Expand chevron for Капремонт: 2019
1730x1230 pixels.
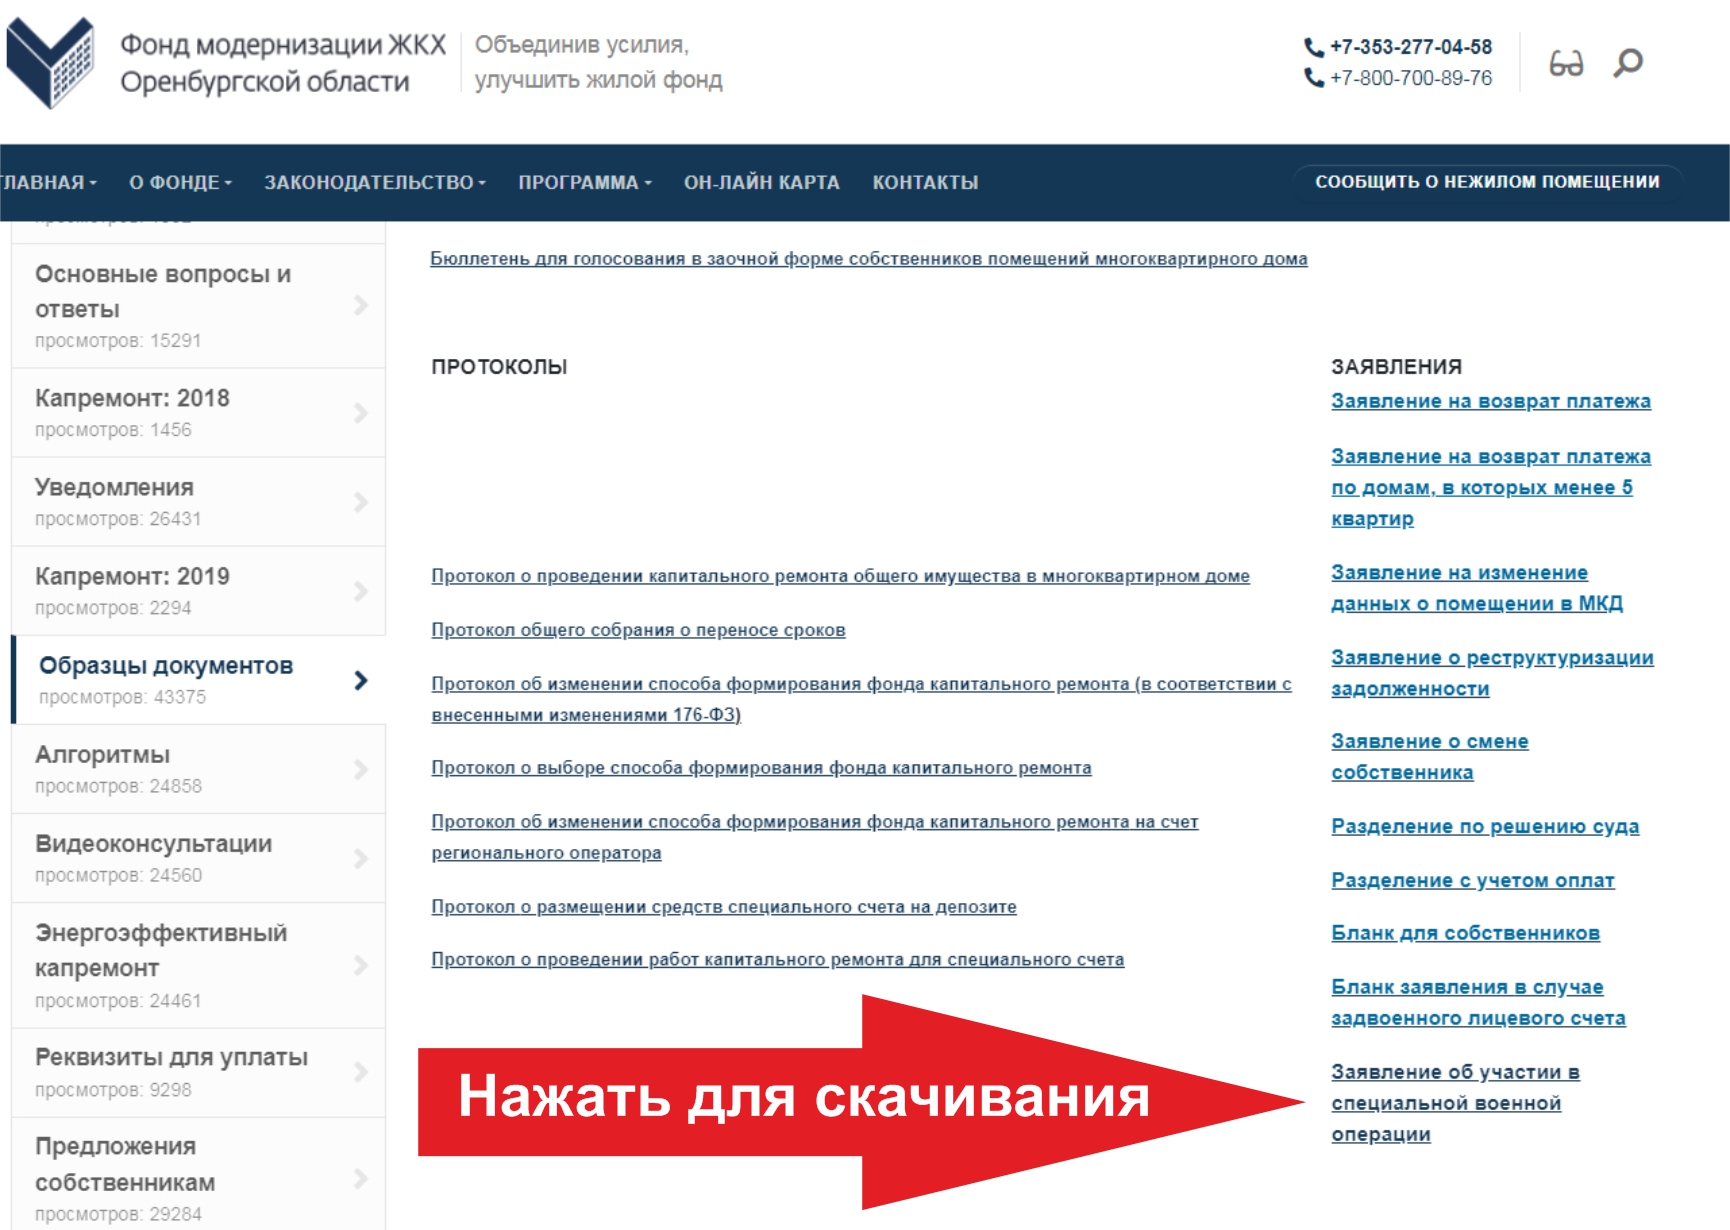pos(361,590)
